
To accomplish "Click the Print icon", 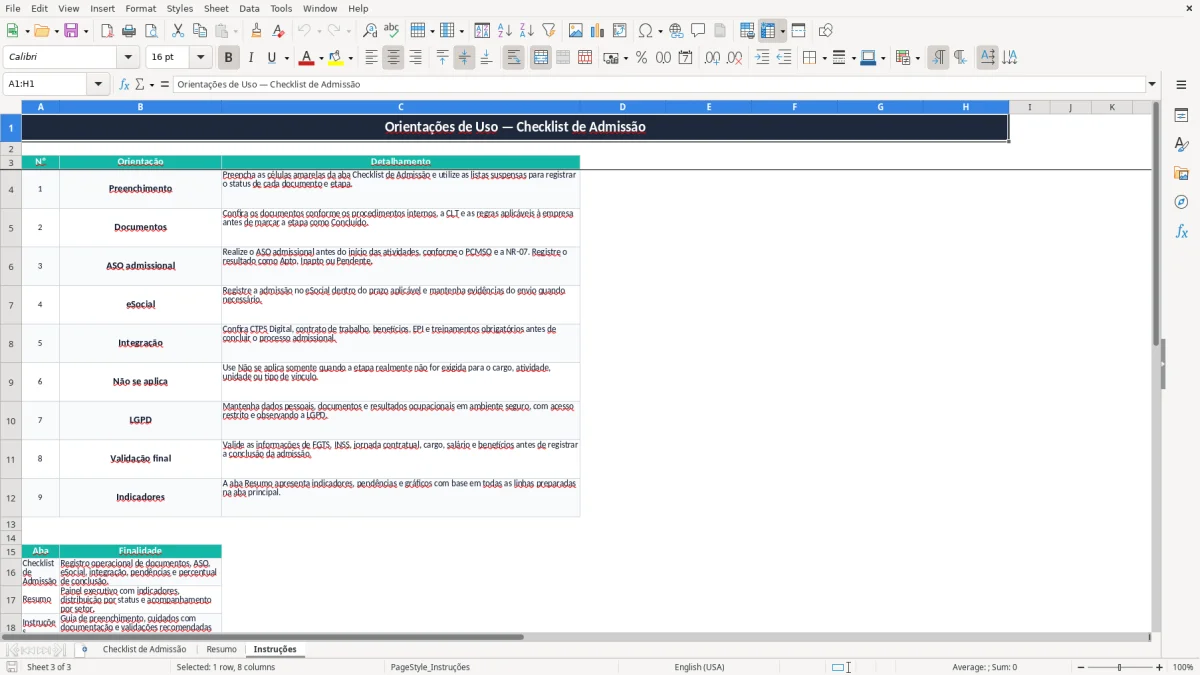I will pos(129,31).
